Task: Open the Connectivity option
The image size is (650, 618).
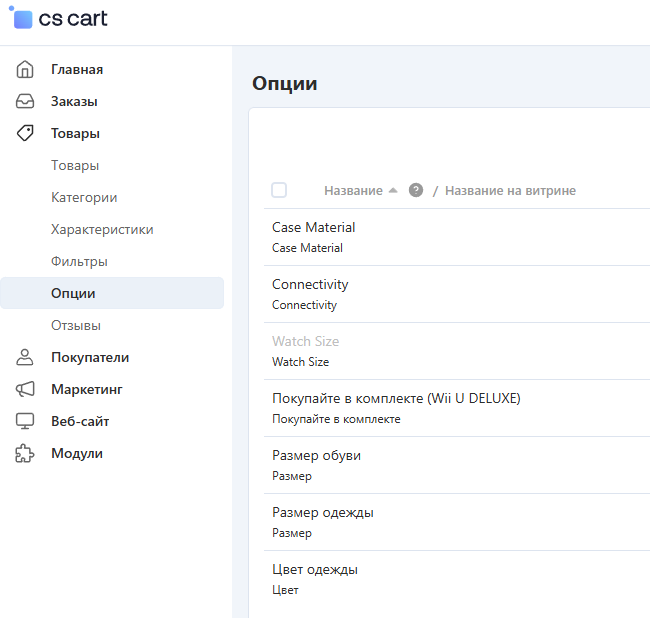Action: (x=310, y=285)
